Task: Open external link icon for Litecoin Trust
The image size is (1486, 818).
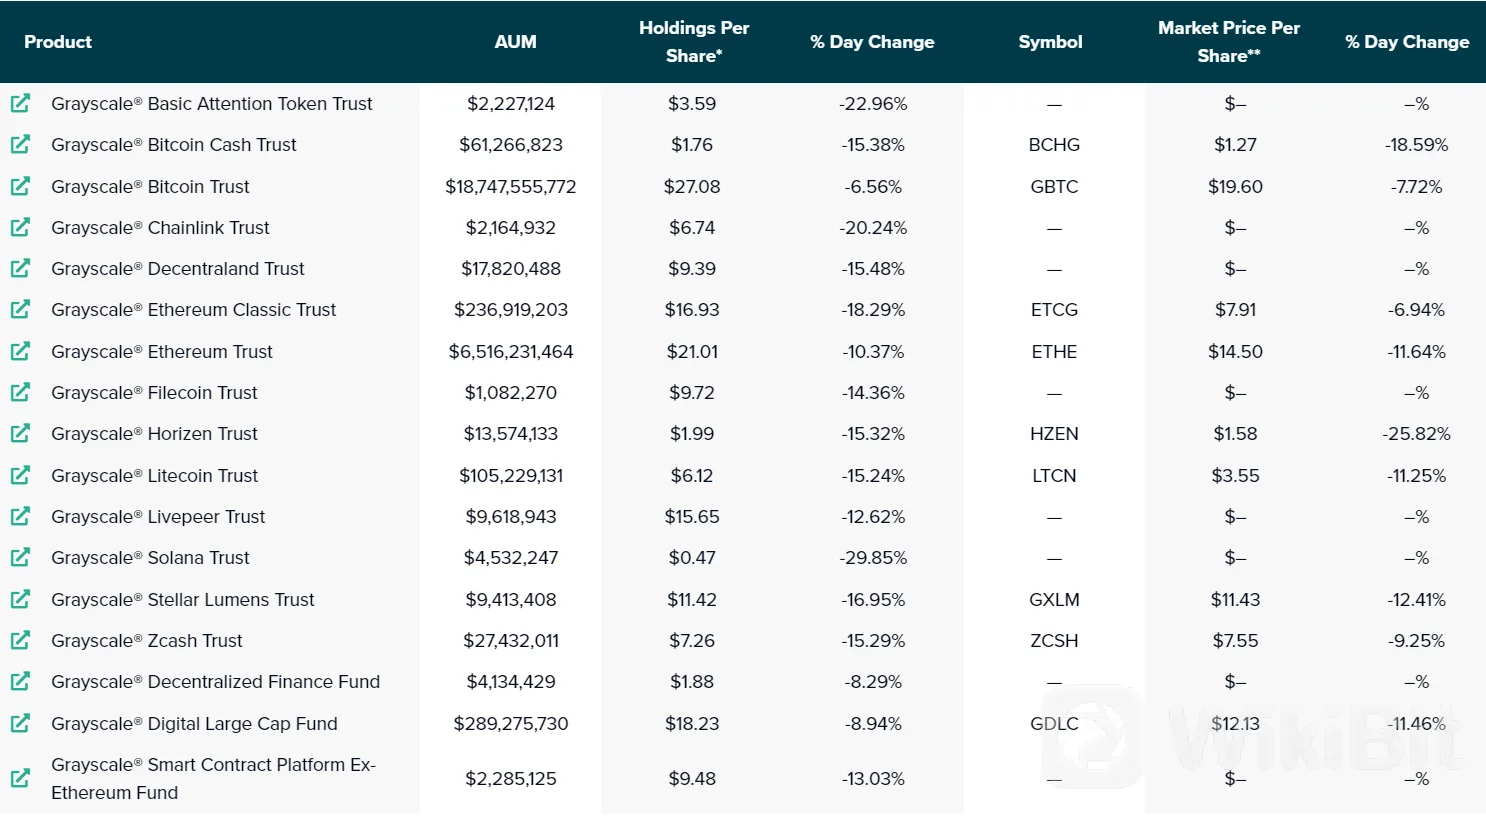Action: (20, 475)
